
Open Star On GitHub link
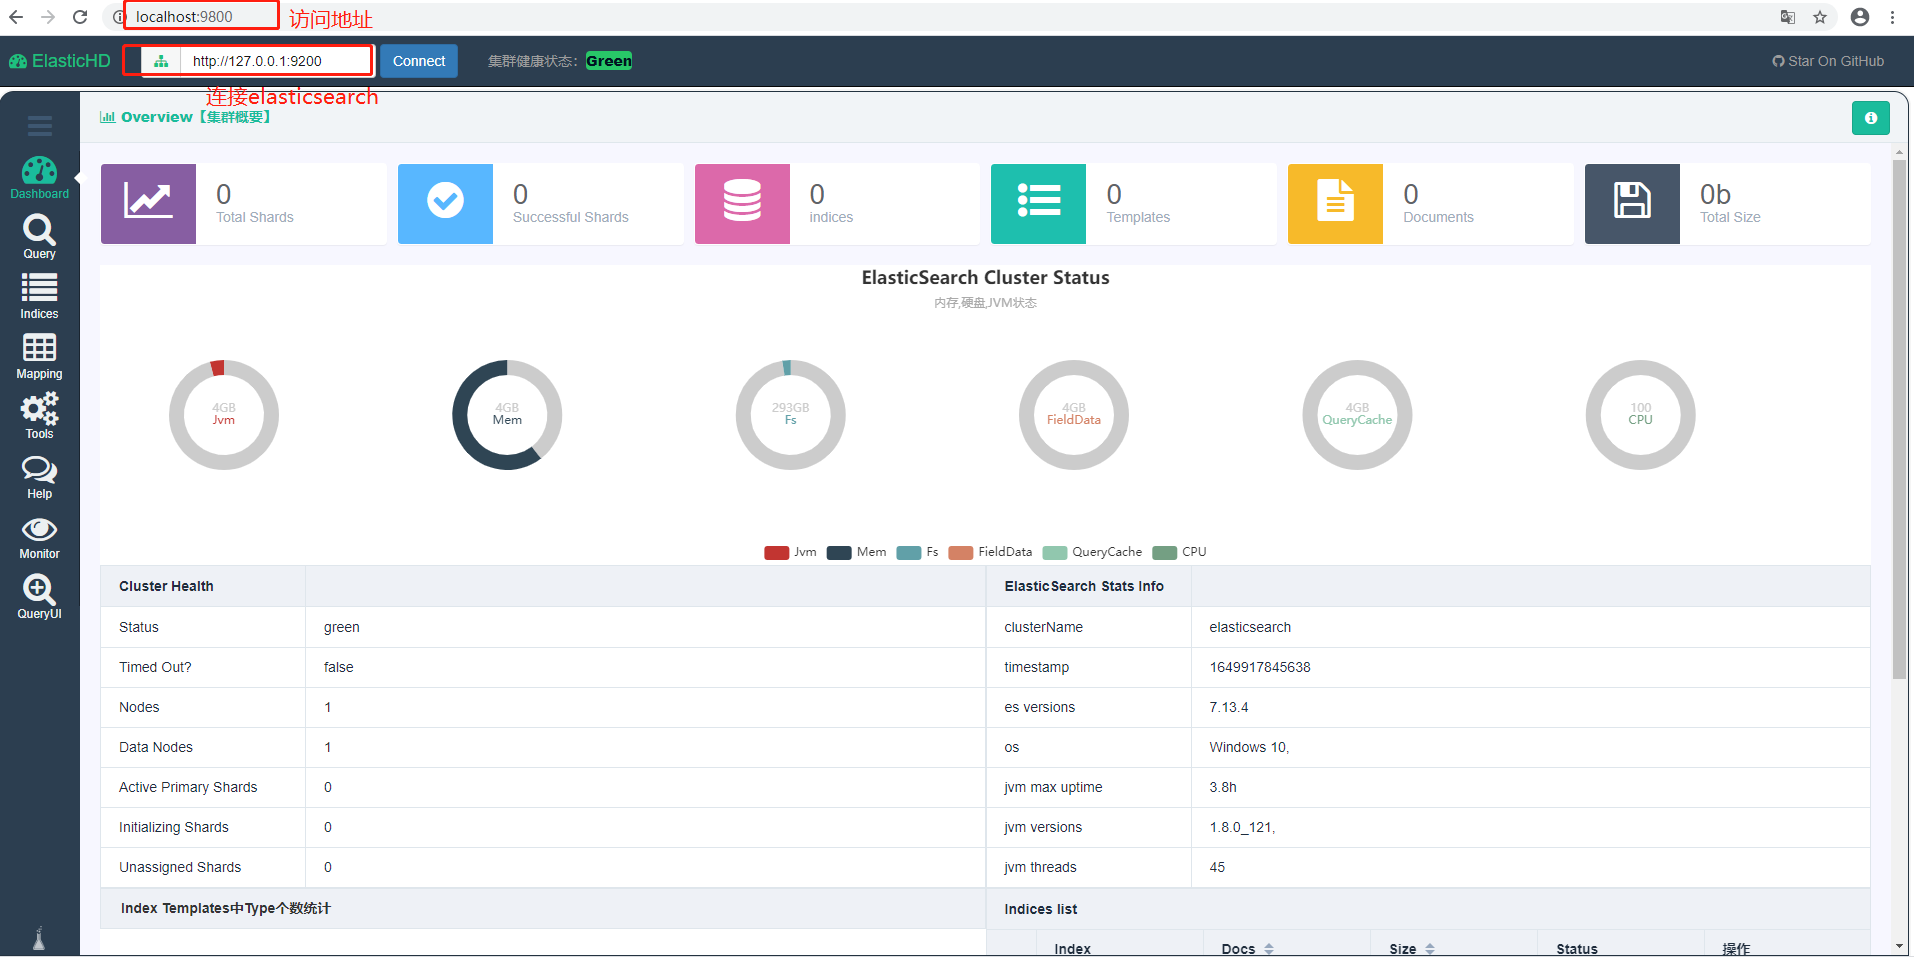point(1828,61)
